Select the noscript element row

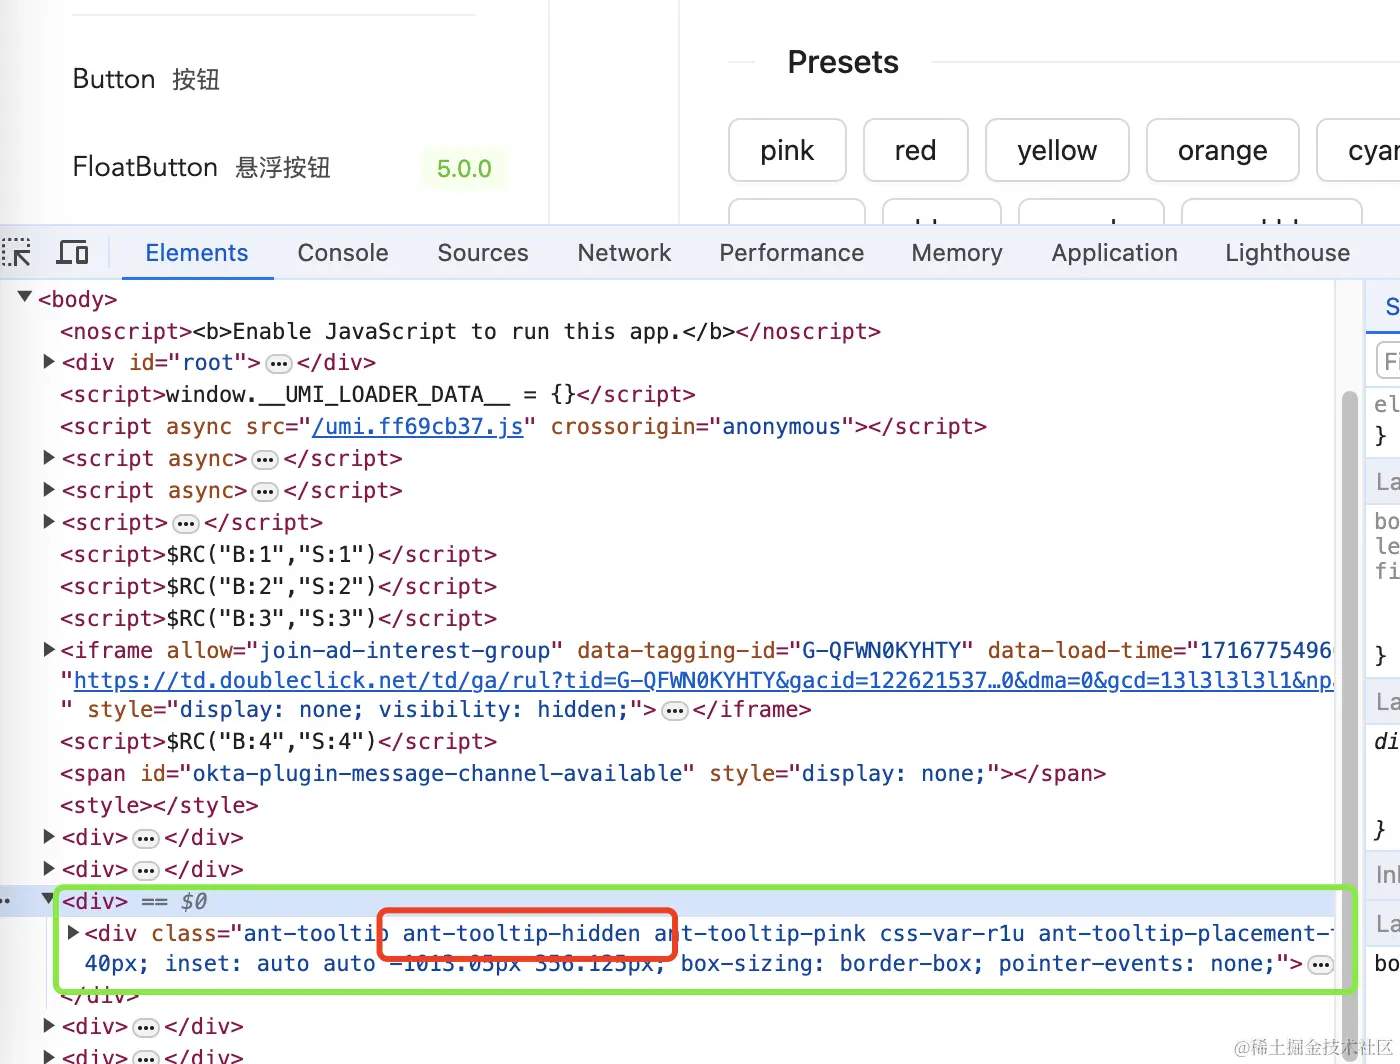[x=470, y=332]
